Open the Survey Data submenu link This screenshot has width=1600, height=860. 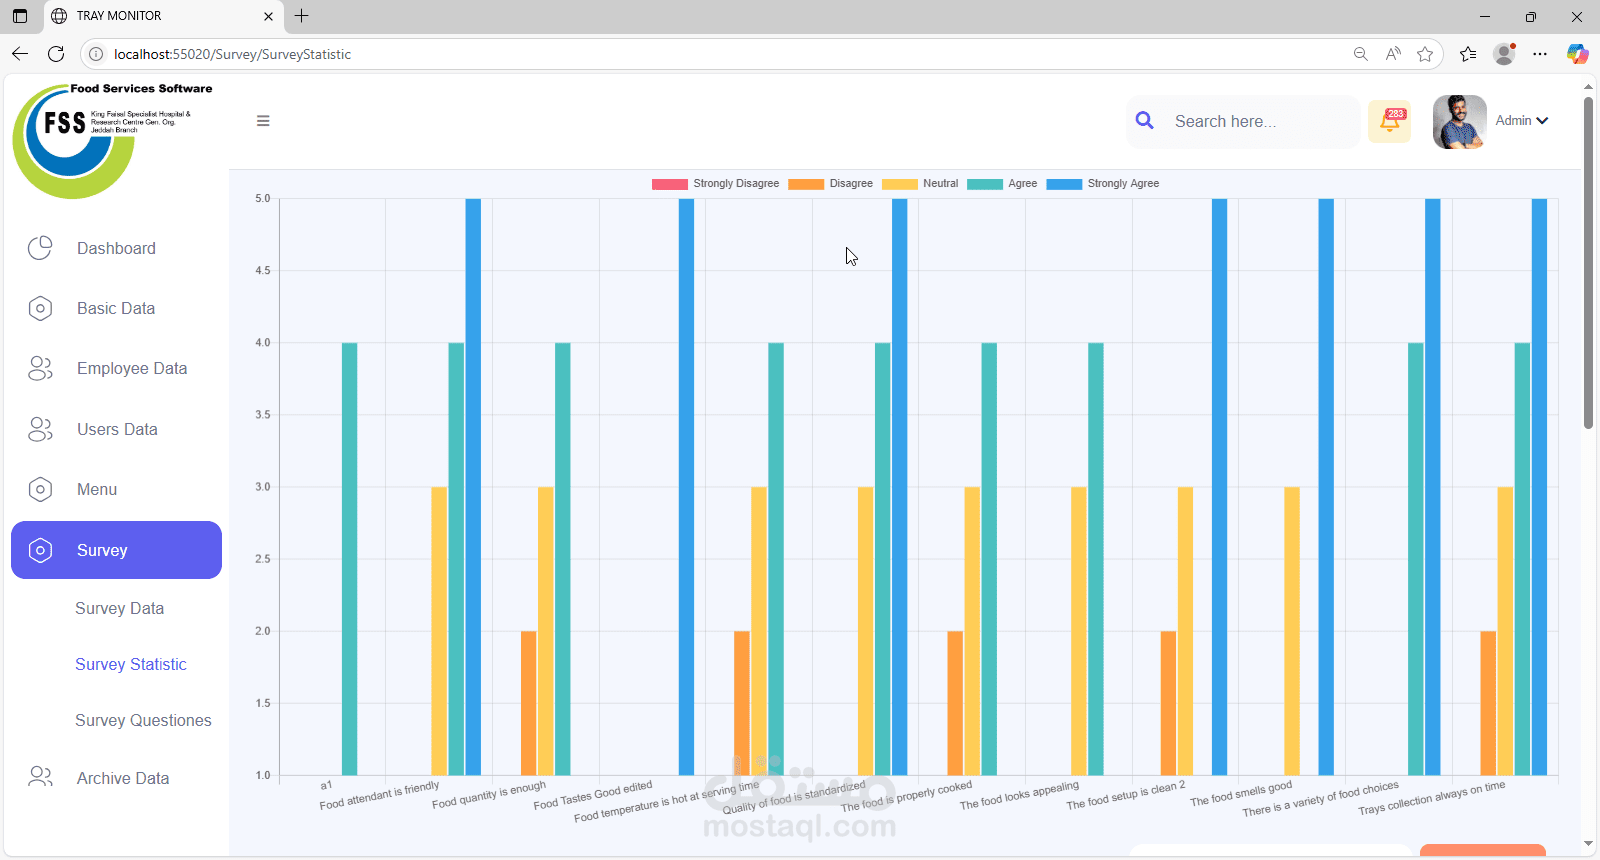point(119,608)
